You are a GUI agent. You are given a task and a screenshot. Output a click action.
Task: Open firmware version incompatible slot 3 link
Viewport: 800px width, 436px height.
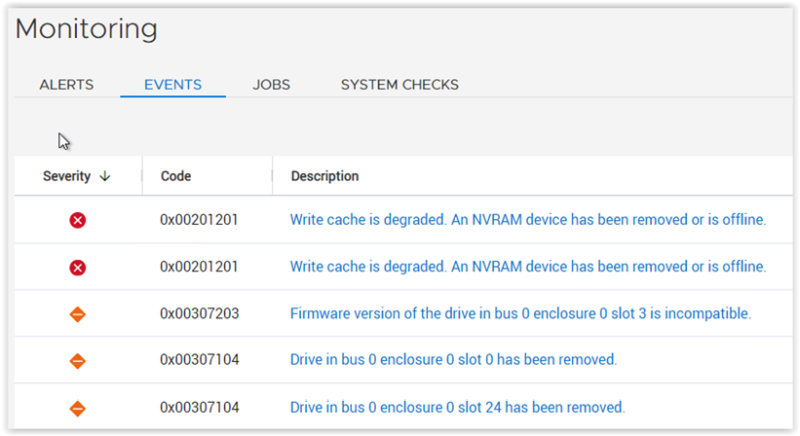coord(520,314)
